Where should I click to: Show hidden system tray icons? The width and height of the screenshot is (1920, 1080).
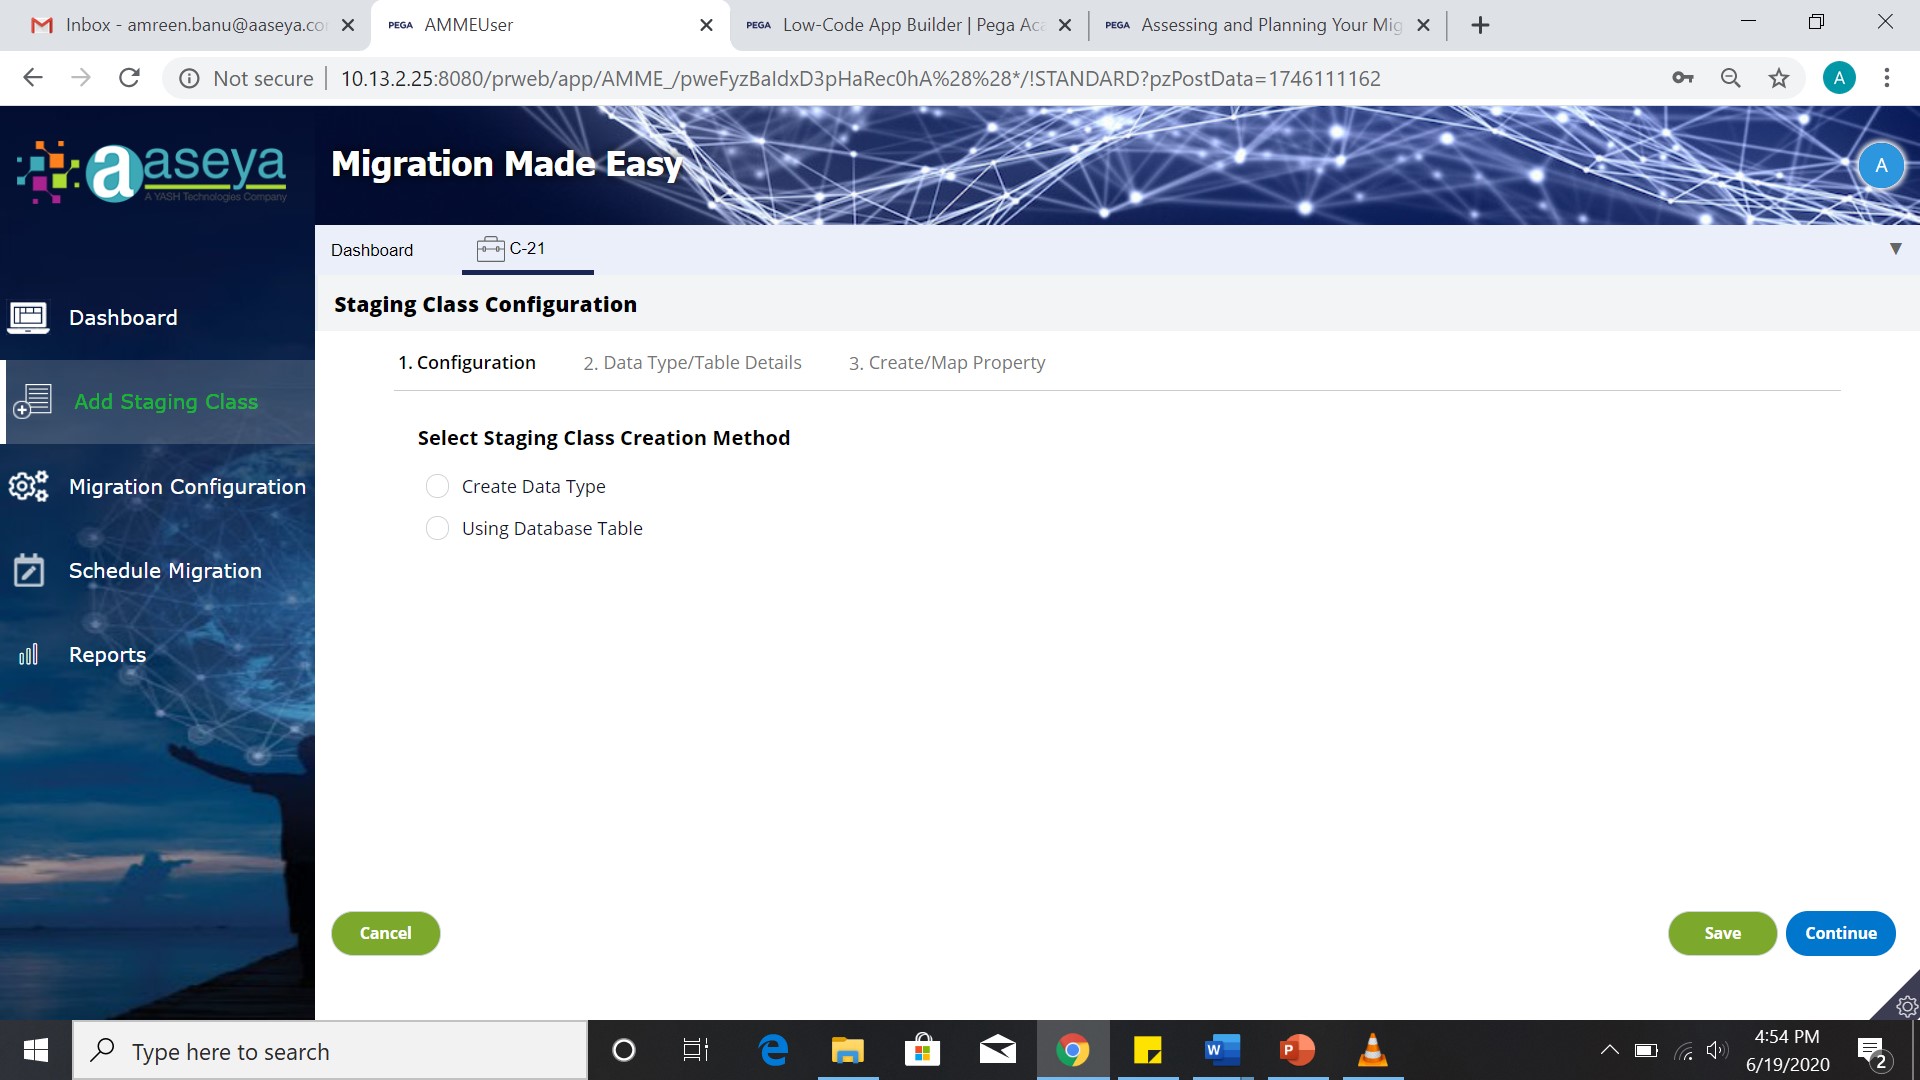coord(1609,1050)
